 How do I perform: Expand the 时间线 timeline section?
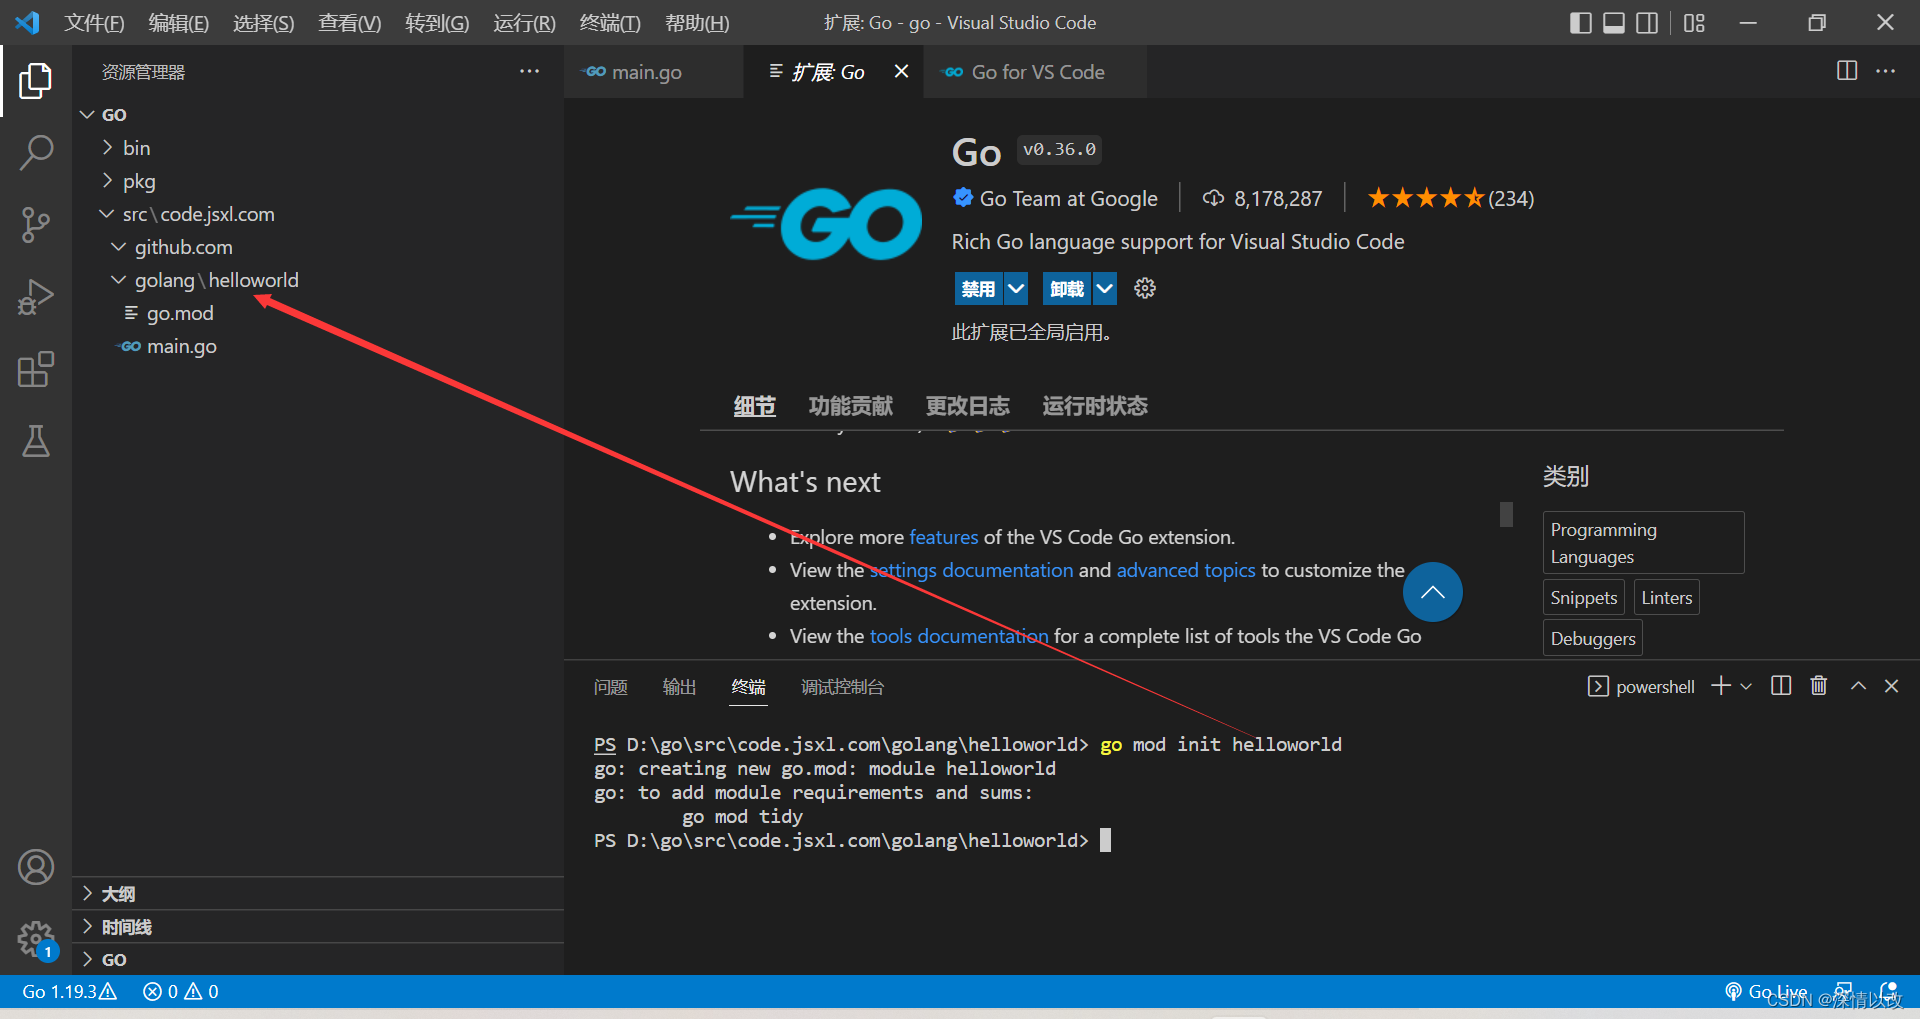point(318,927)
